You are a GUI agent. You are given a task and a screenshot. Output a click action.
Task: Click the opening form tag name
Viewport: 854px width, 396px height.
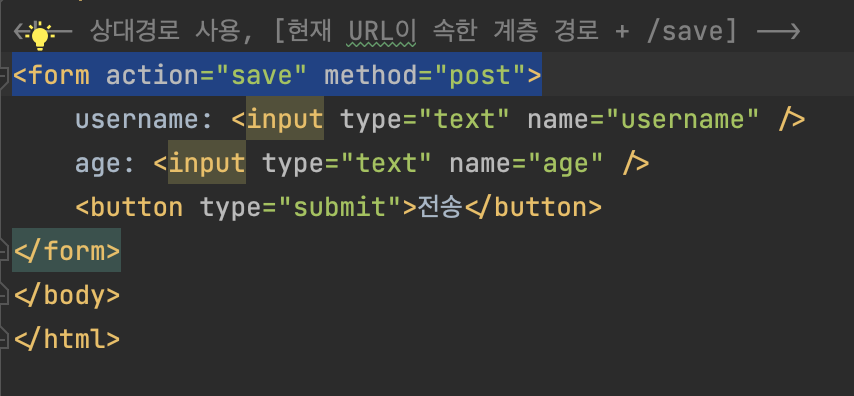59,75
